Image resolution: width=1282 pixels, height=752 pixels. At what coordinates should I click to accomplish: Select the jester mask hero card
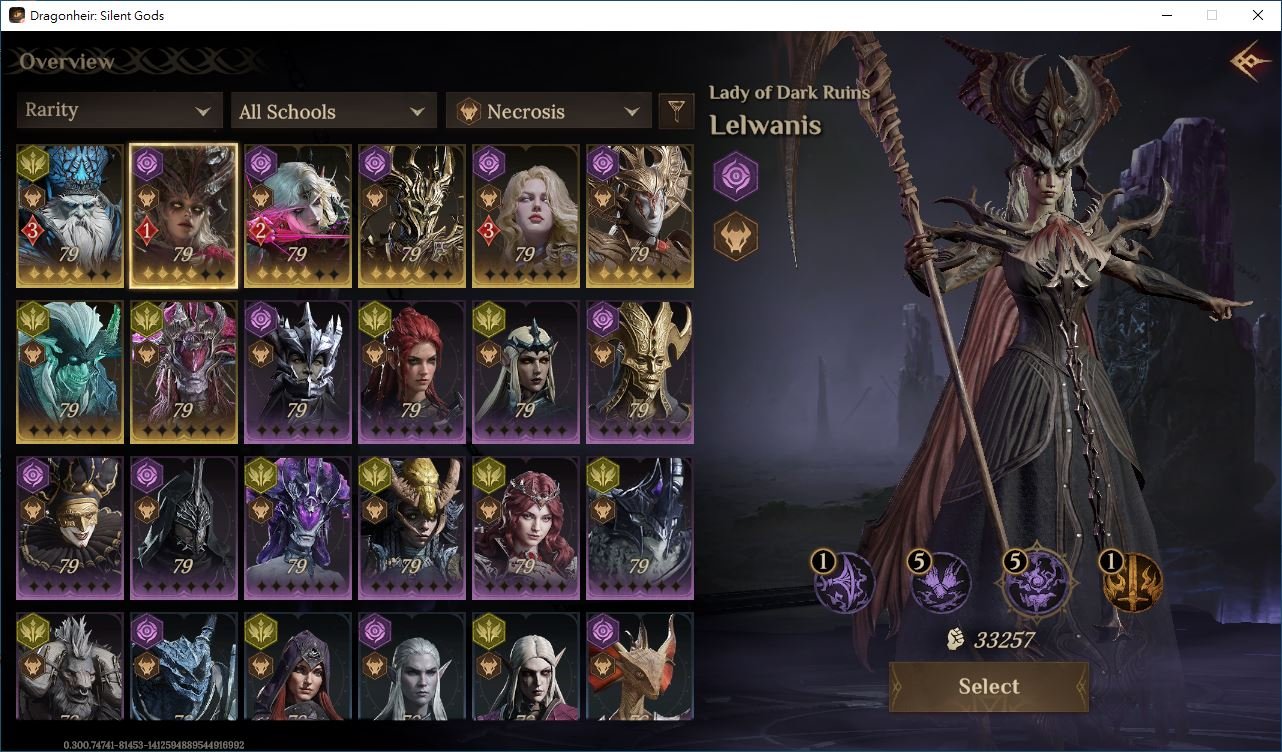(70, 528)
